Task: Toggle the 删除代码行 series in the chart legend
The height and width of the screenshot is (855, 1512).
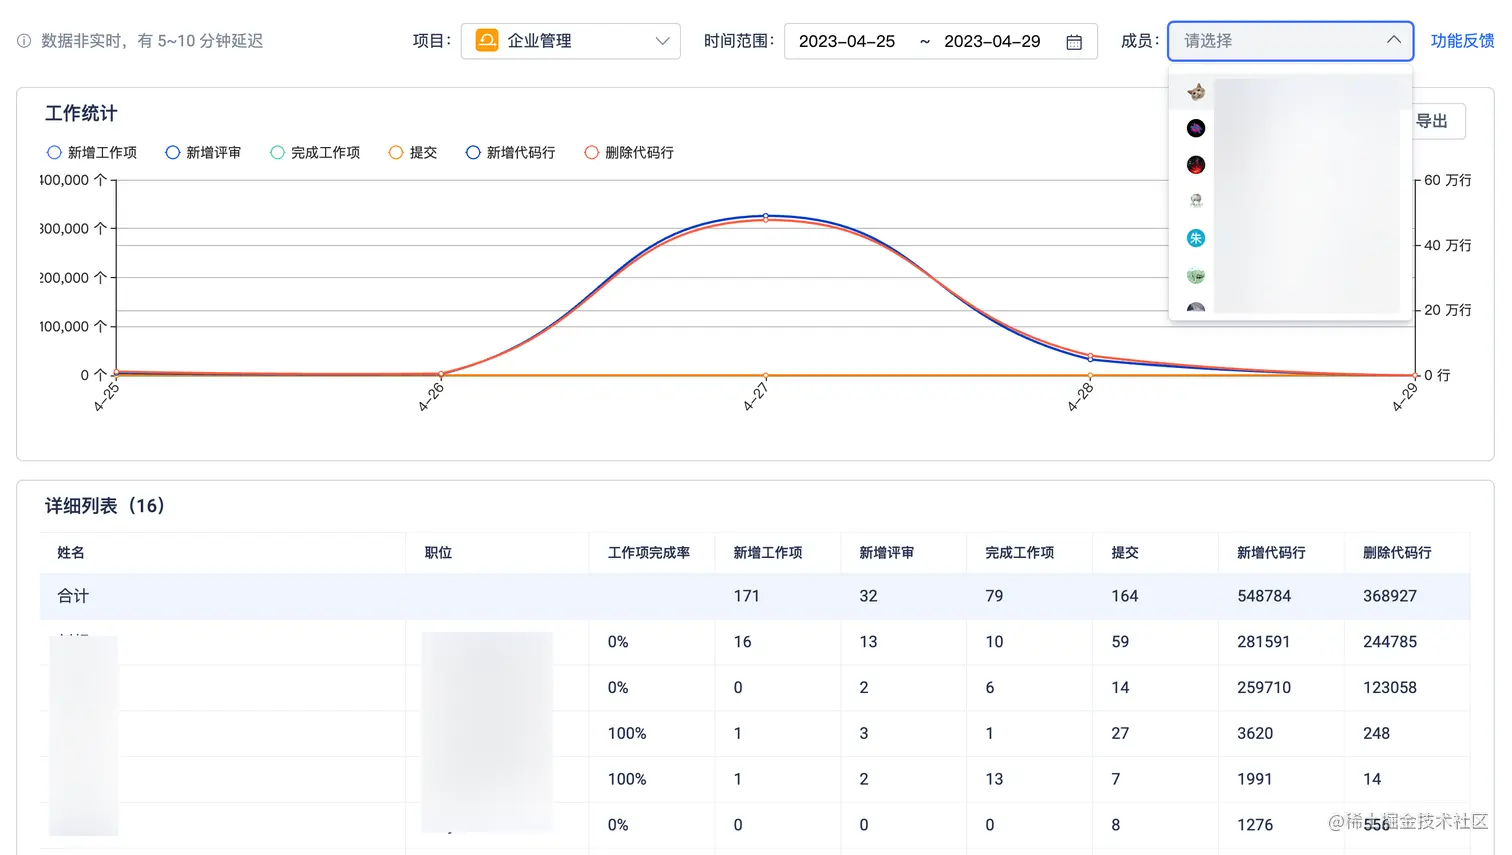Action: pyautogui.click(x=629, y=152)
